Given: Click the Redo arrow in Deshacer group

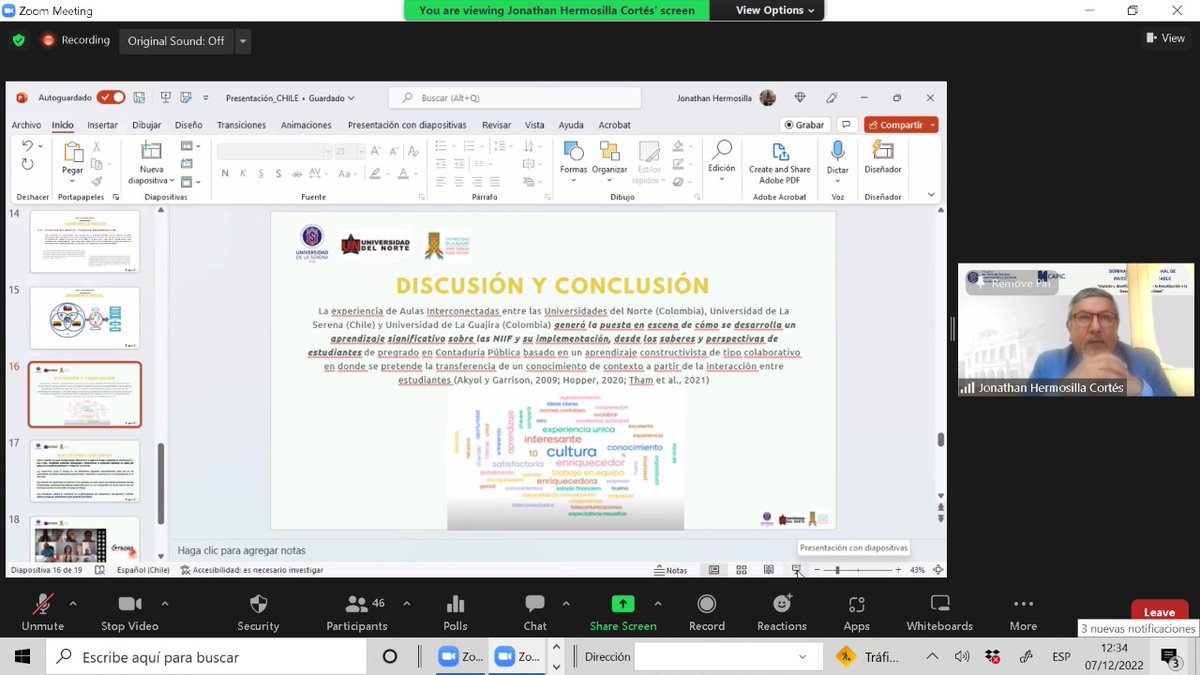Looking at the screenshot, I should [27, 165].
